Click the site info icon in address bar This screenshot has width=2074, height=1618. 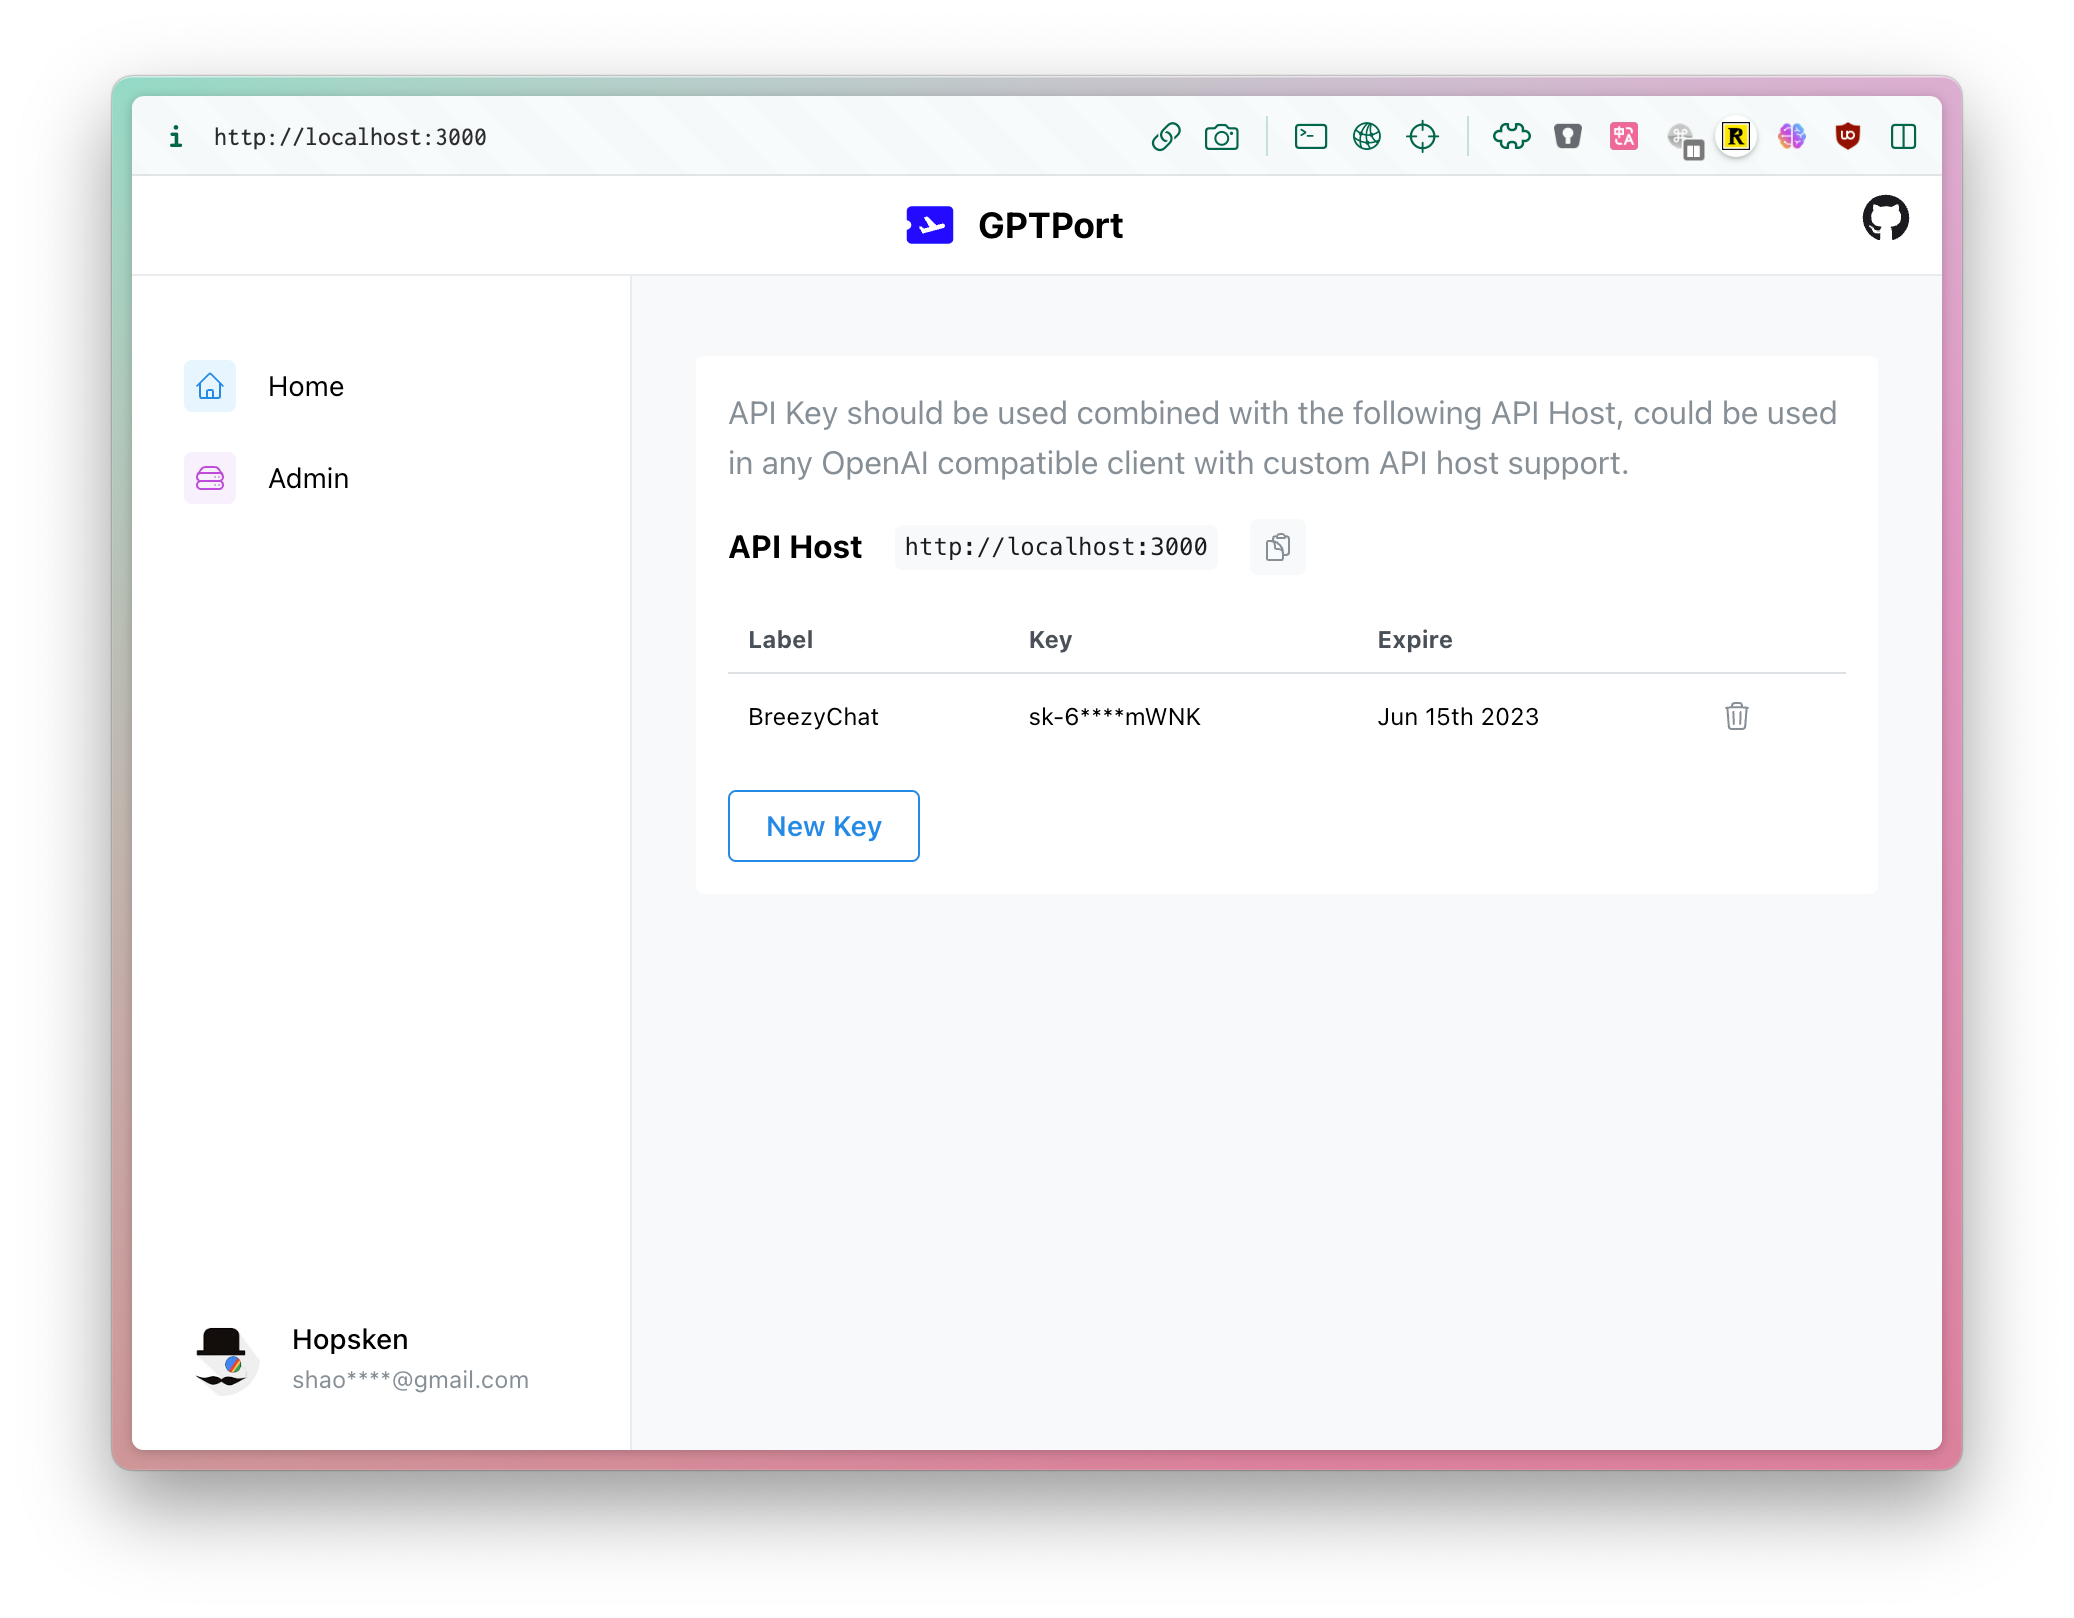176,137
